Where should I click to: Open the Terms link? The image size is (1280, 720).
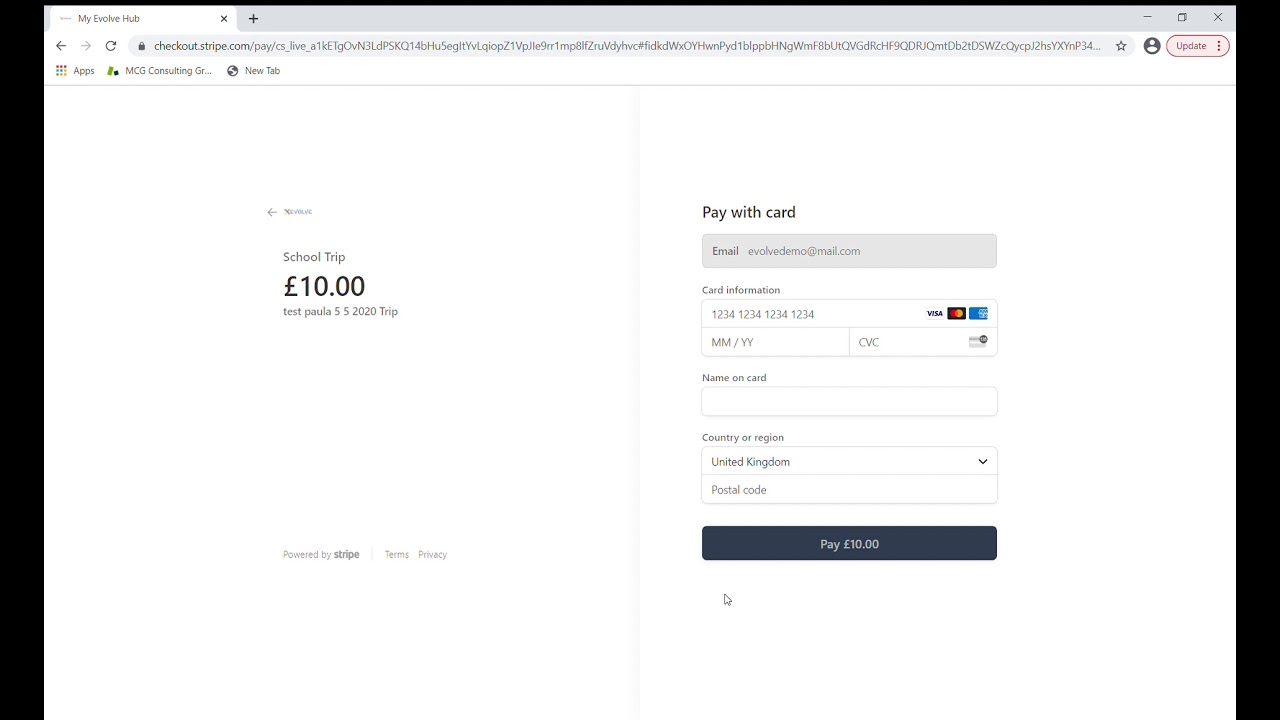click(x=397, y=555)
